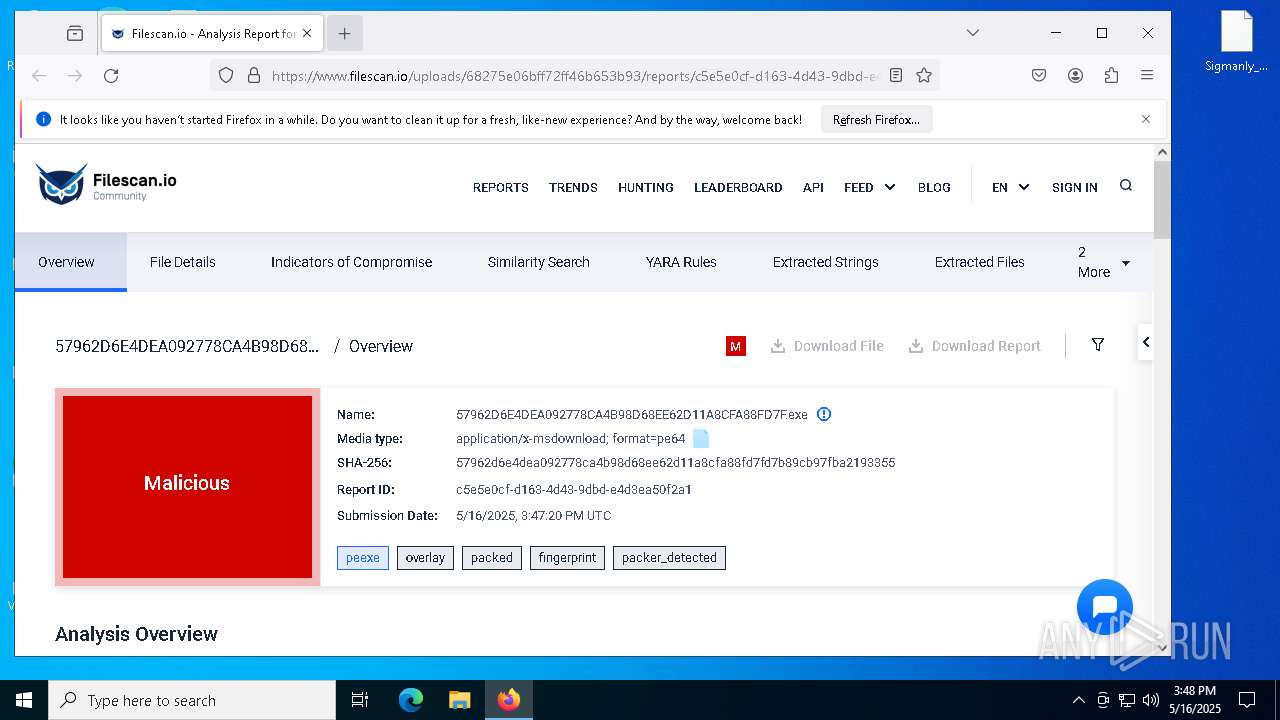
Task: Click the file icon beside media type
Action: [701, 439]
